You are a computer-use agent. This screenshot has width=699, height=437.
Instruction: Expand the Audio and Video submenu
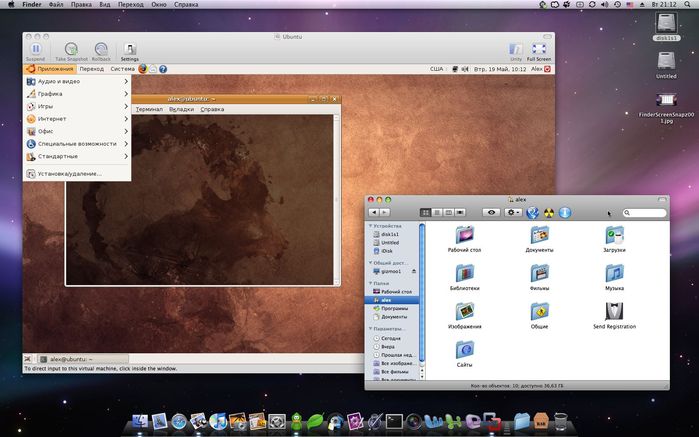[x=77, y=81]
